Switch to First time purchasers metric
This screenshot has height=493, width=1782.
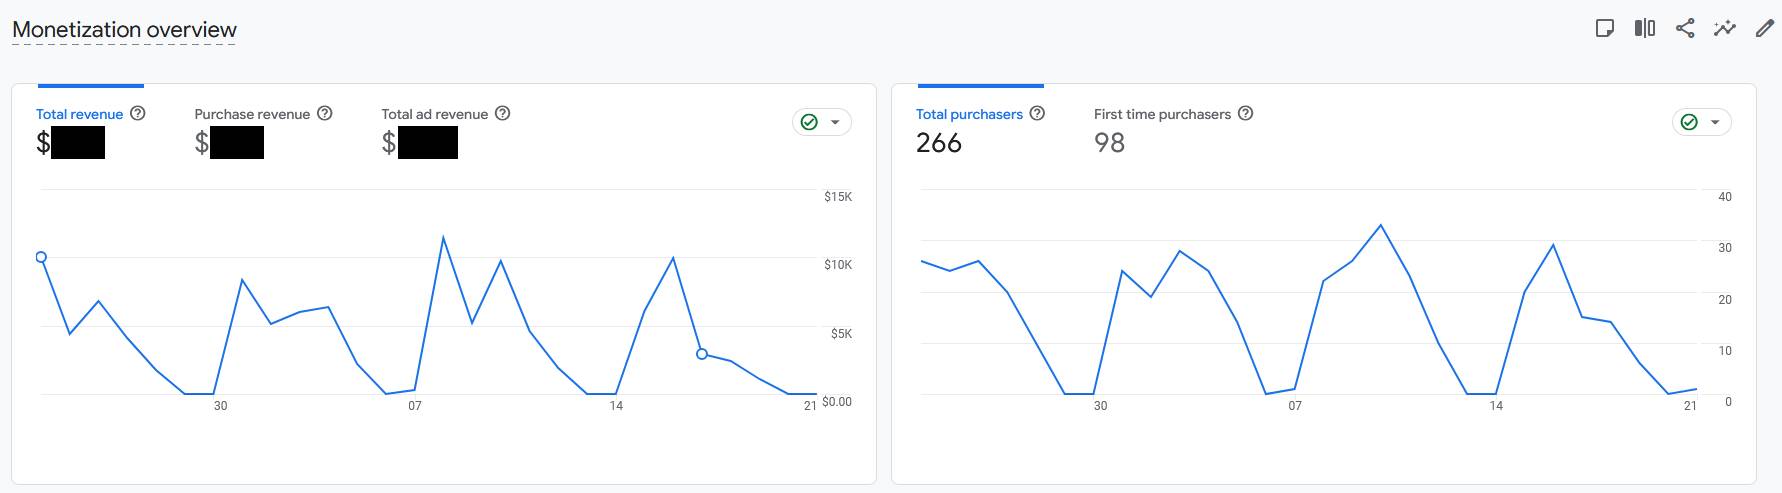(x=1162, y=114)
